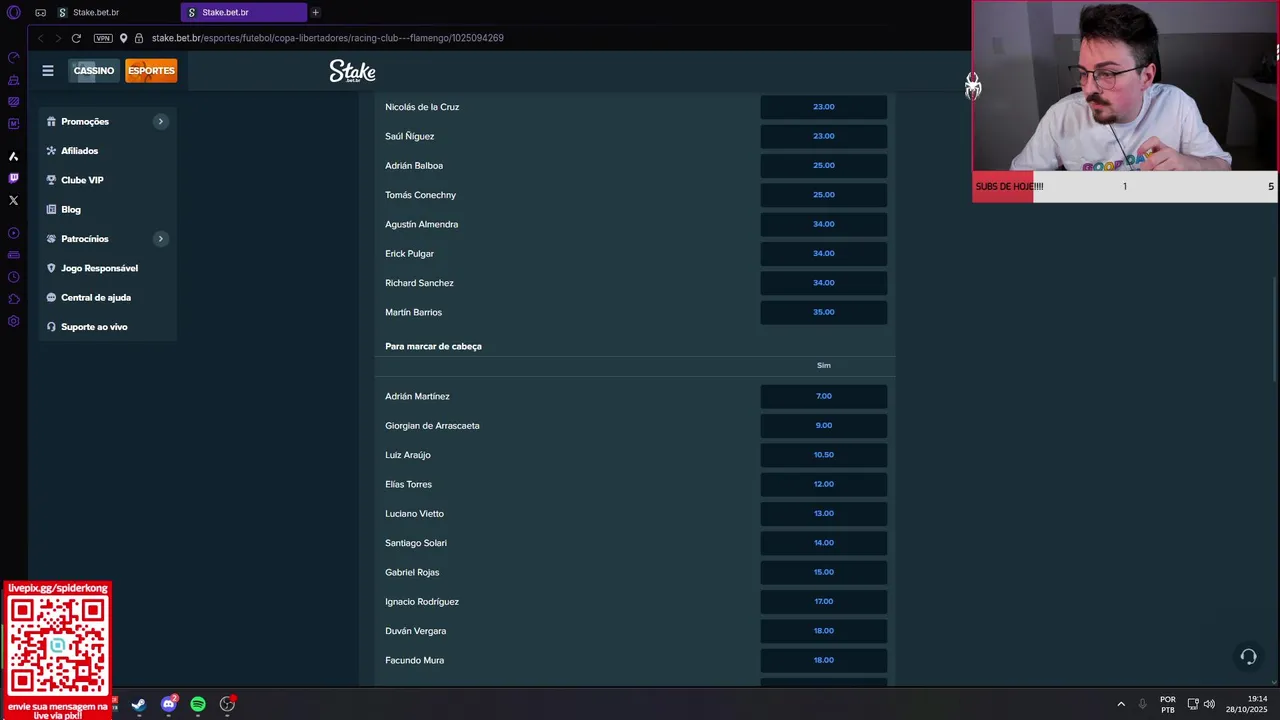Expand the Promoções submenu arrow
The height and width of the screenshot is (720, 1280).
coord(160,121)
